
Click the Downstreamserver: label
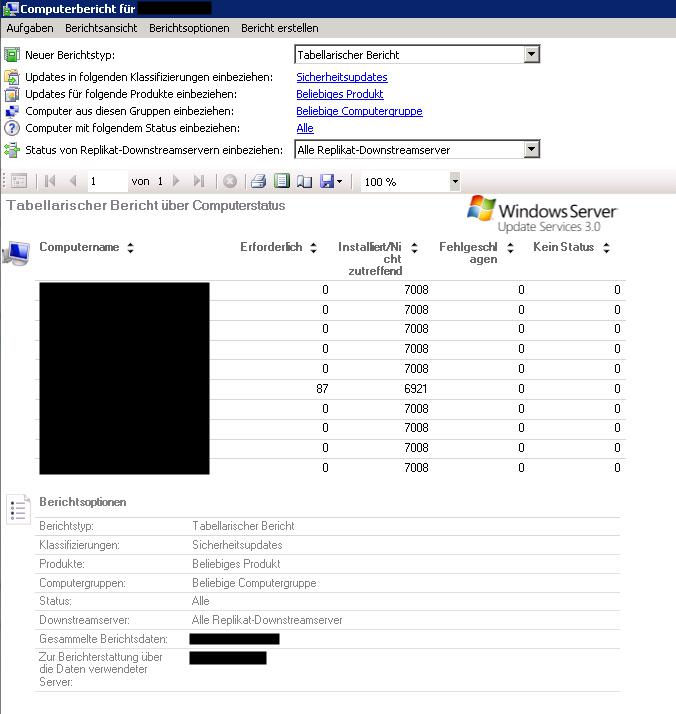[84, 620]
